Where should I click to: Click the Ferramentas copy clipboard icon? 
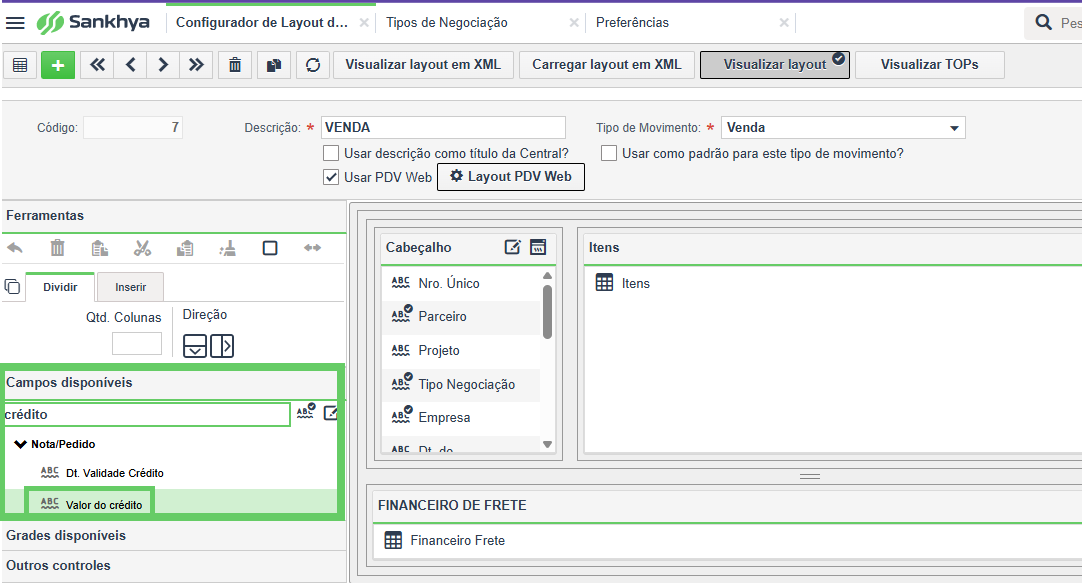pos(185,248)
